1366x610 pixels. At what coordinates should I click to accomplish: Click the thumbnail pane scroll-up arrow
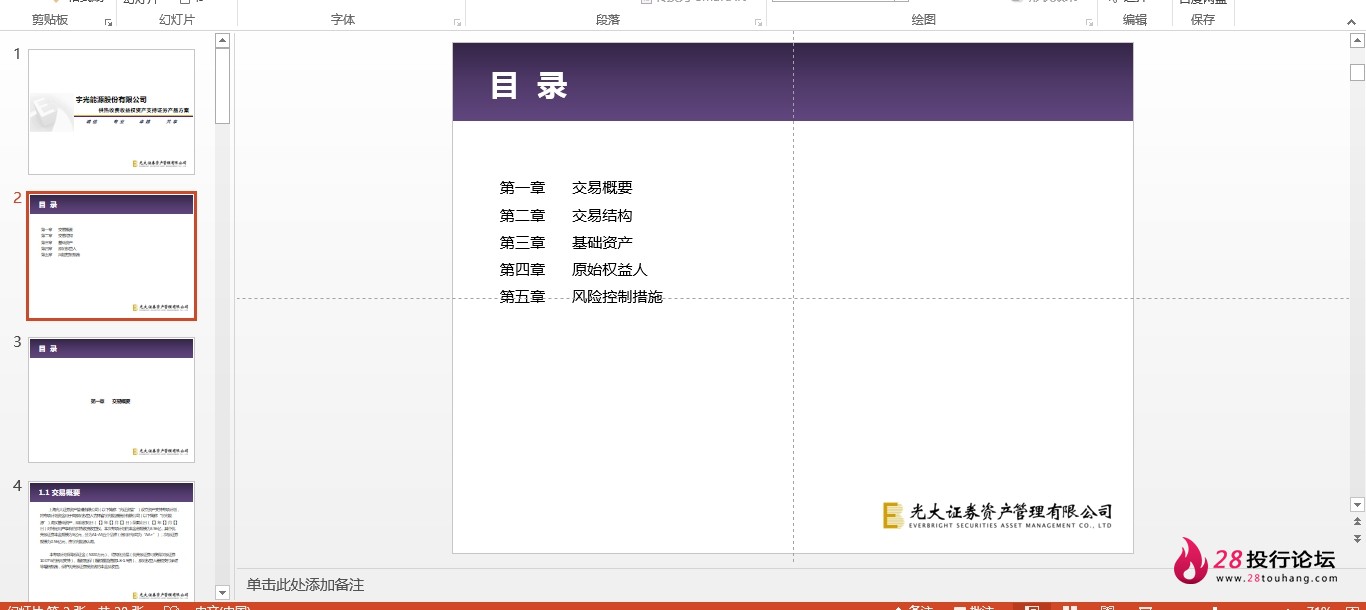point(223,41)
